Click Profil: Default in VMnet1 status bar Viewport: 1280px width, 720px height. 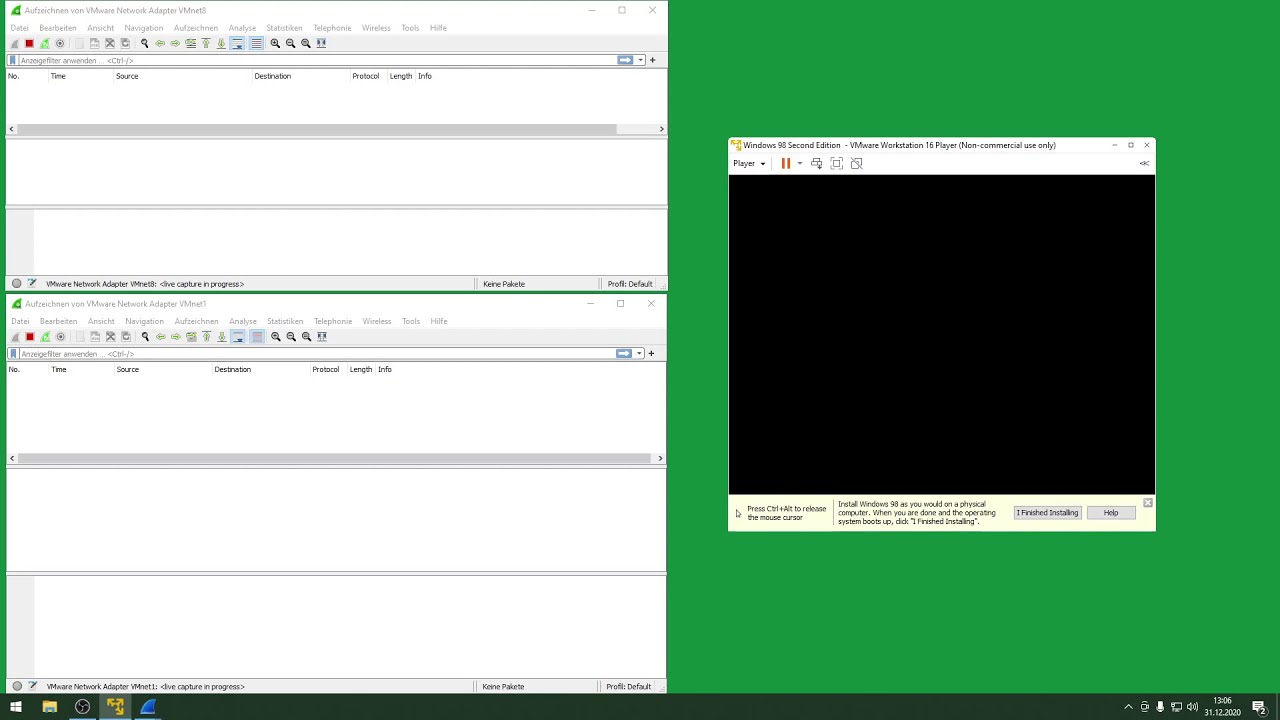pyautogui.click(x=628, y=686)
